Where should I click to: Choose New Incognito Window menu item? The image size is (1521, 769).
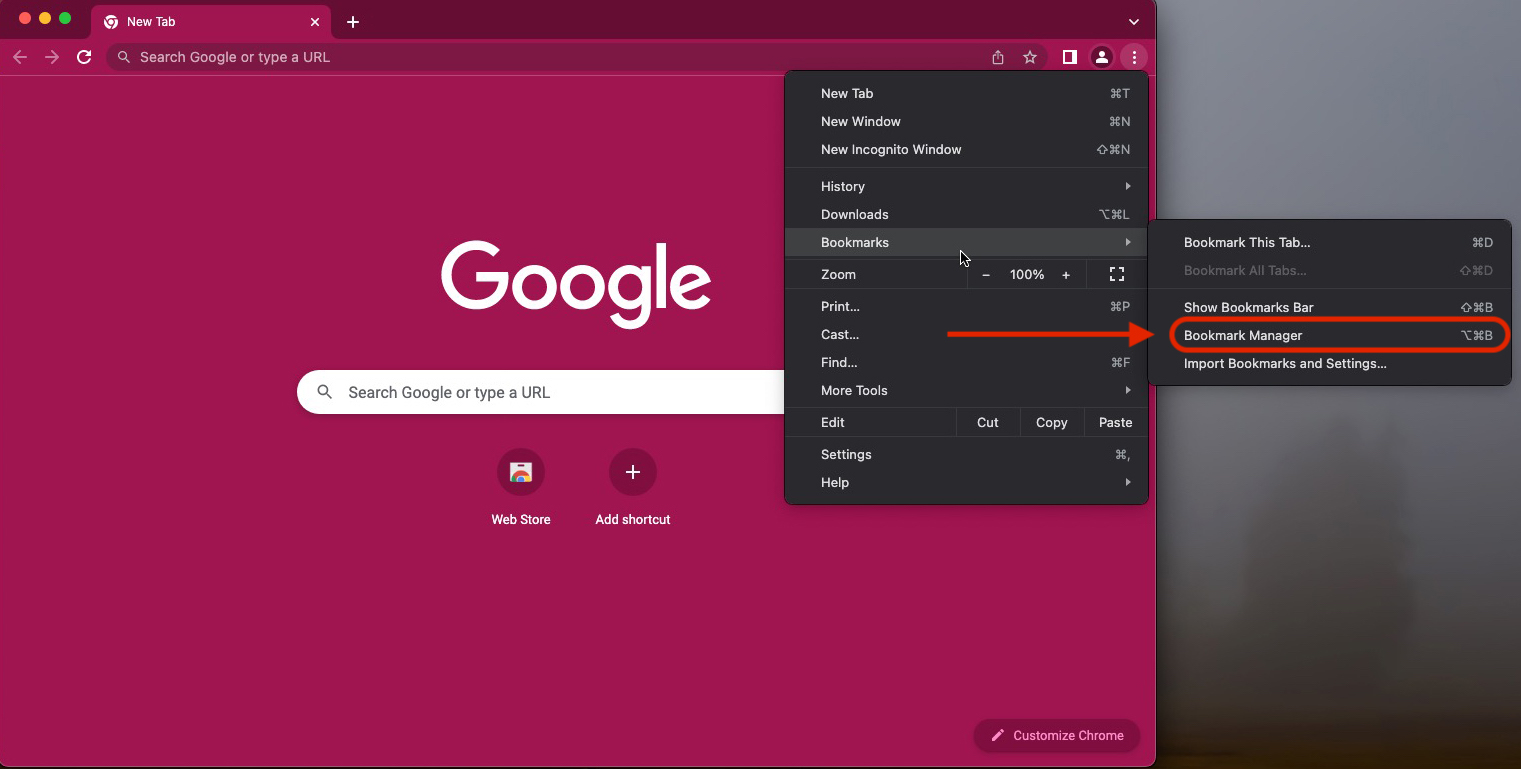pyautogui.click(x=891, y=149)
